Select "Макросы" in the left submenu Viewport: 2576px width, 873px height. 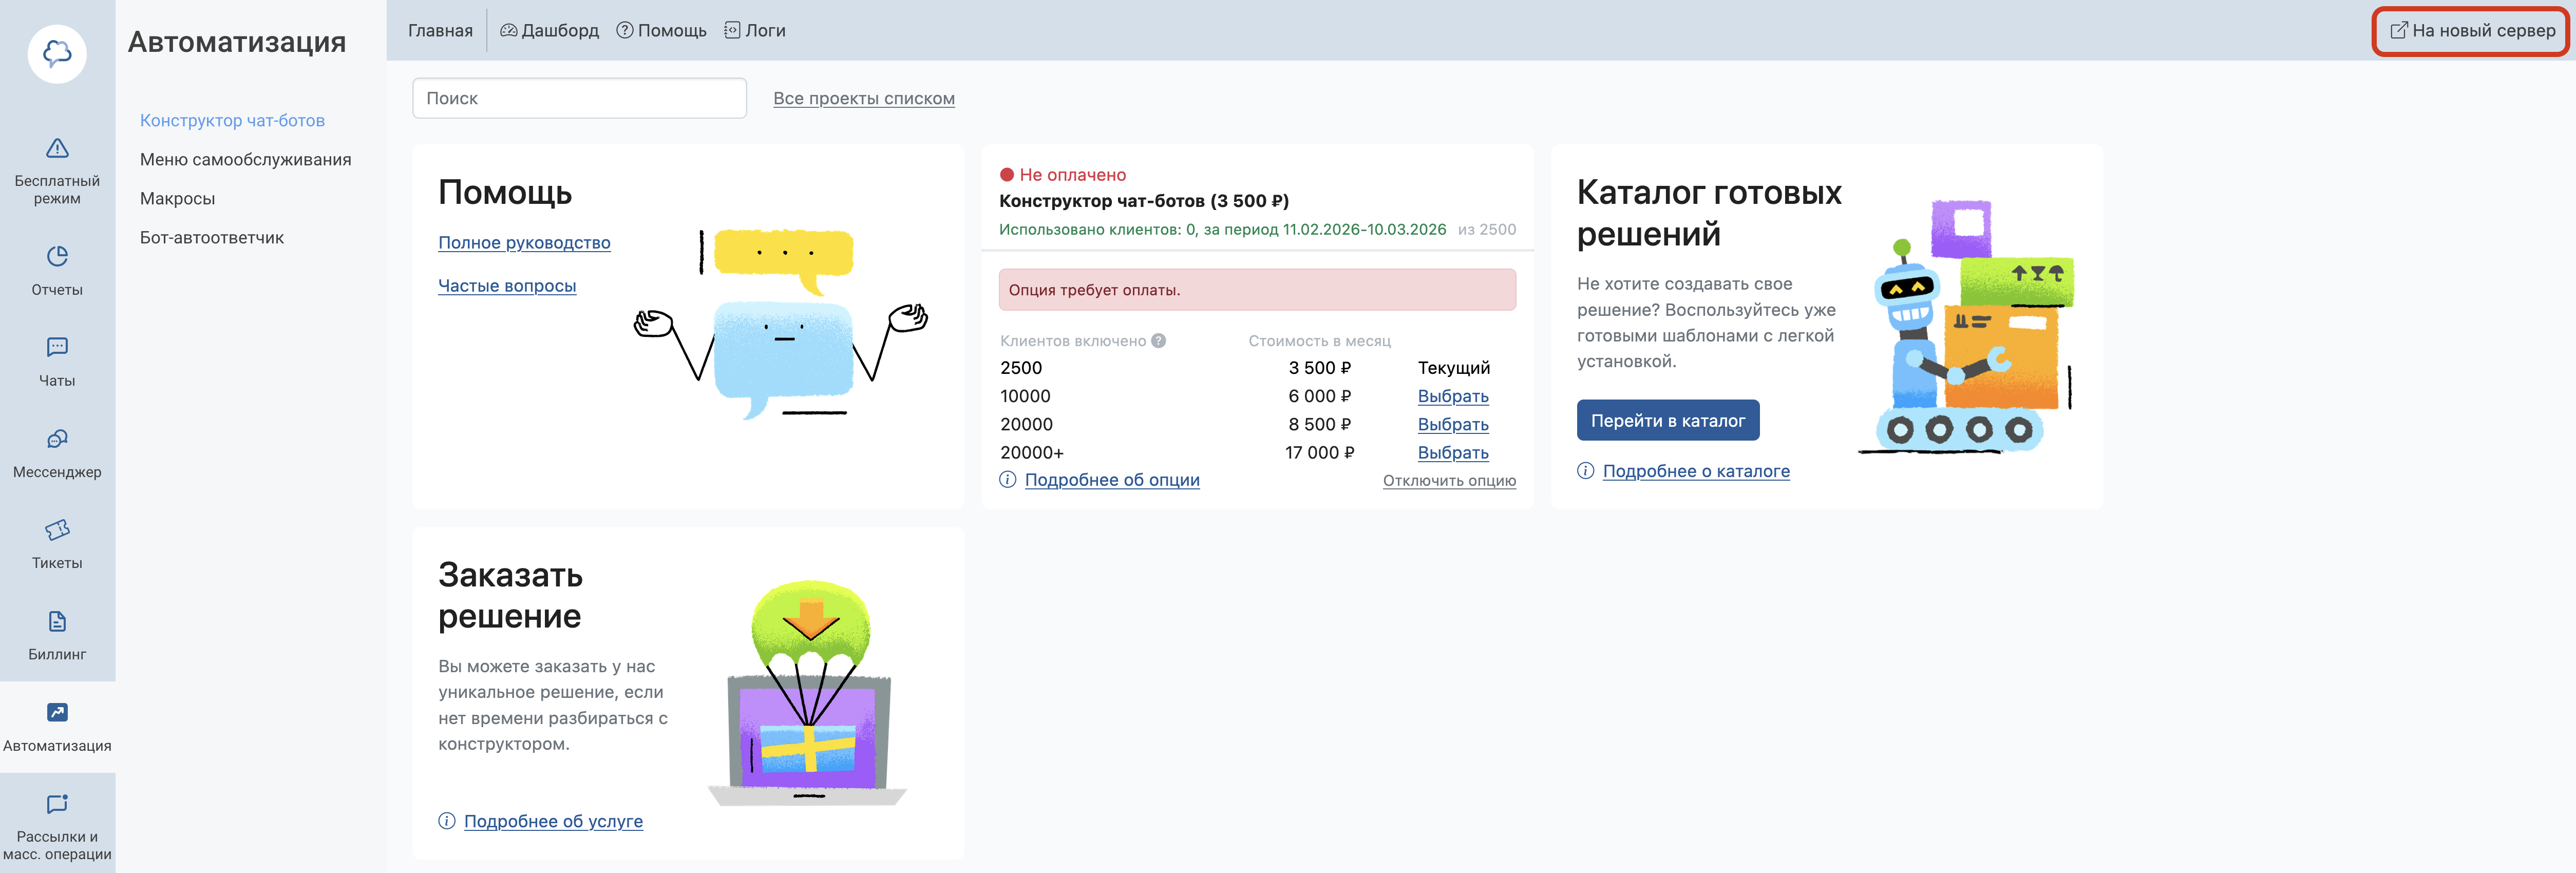(177, 199)
